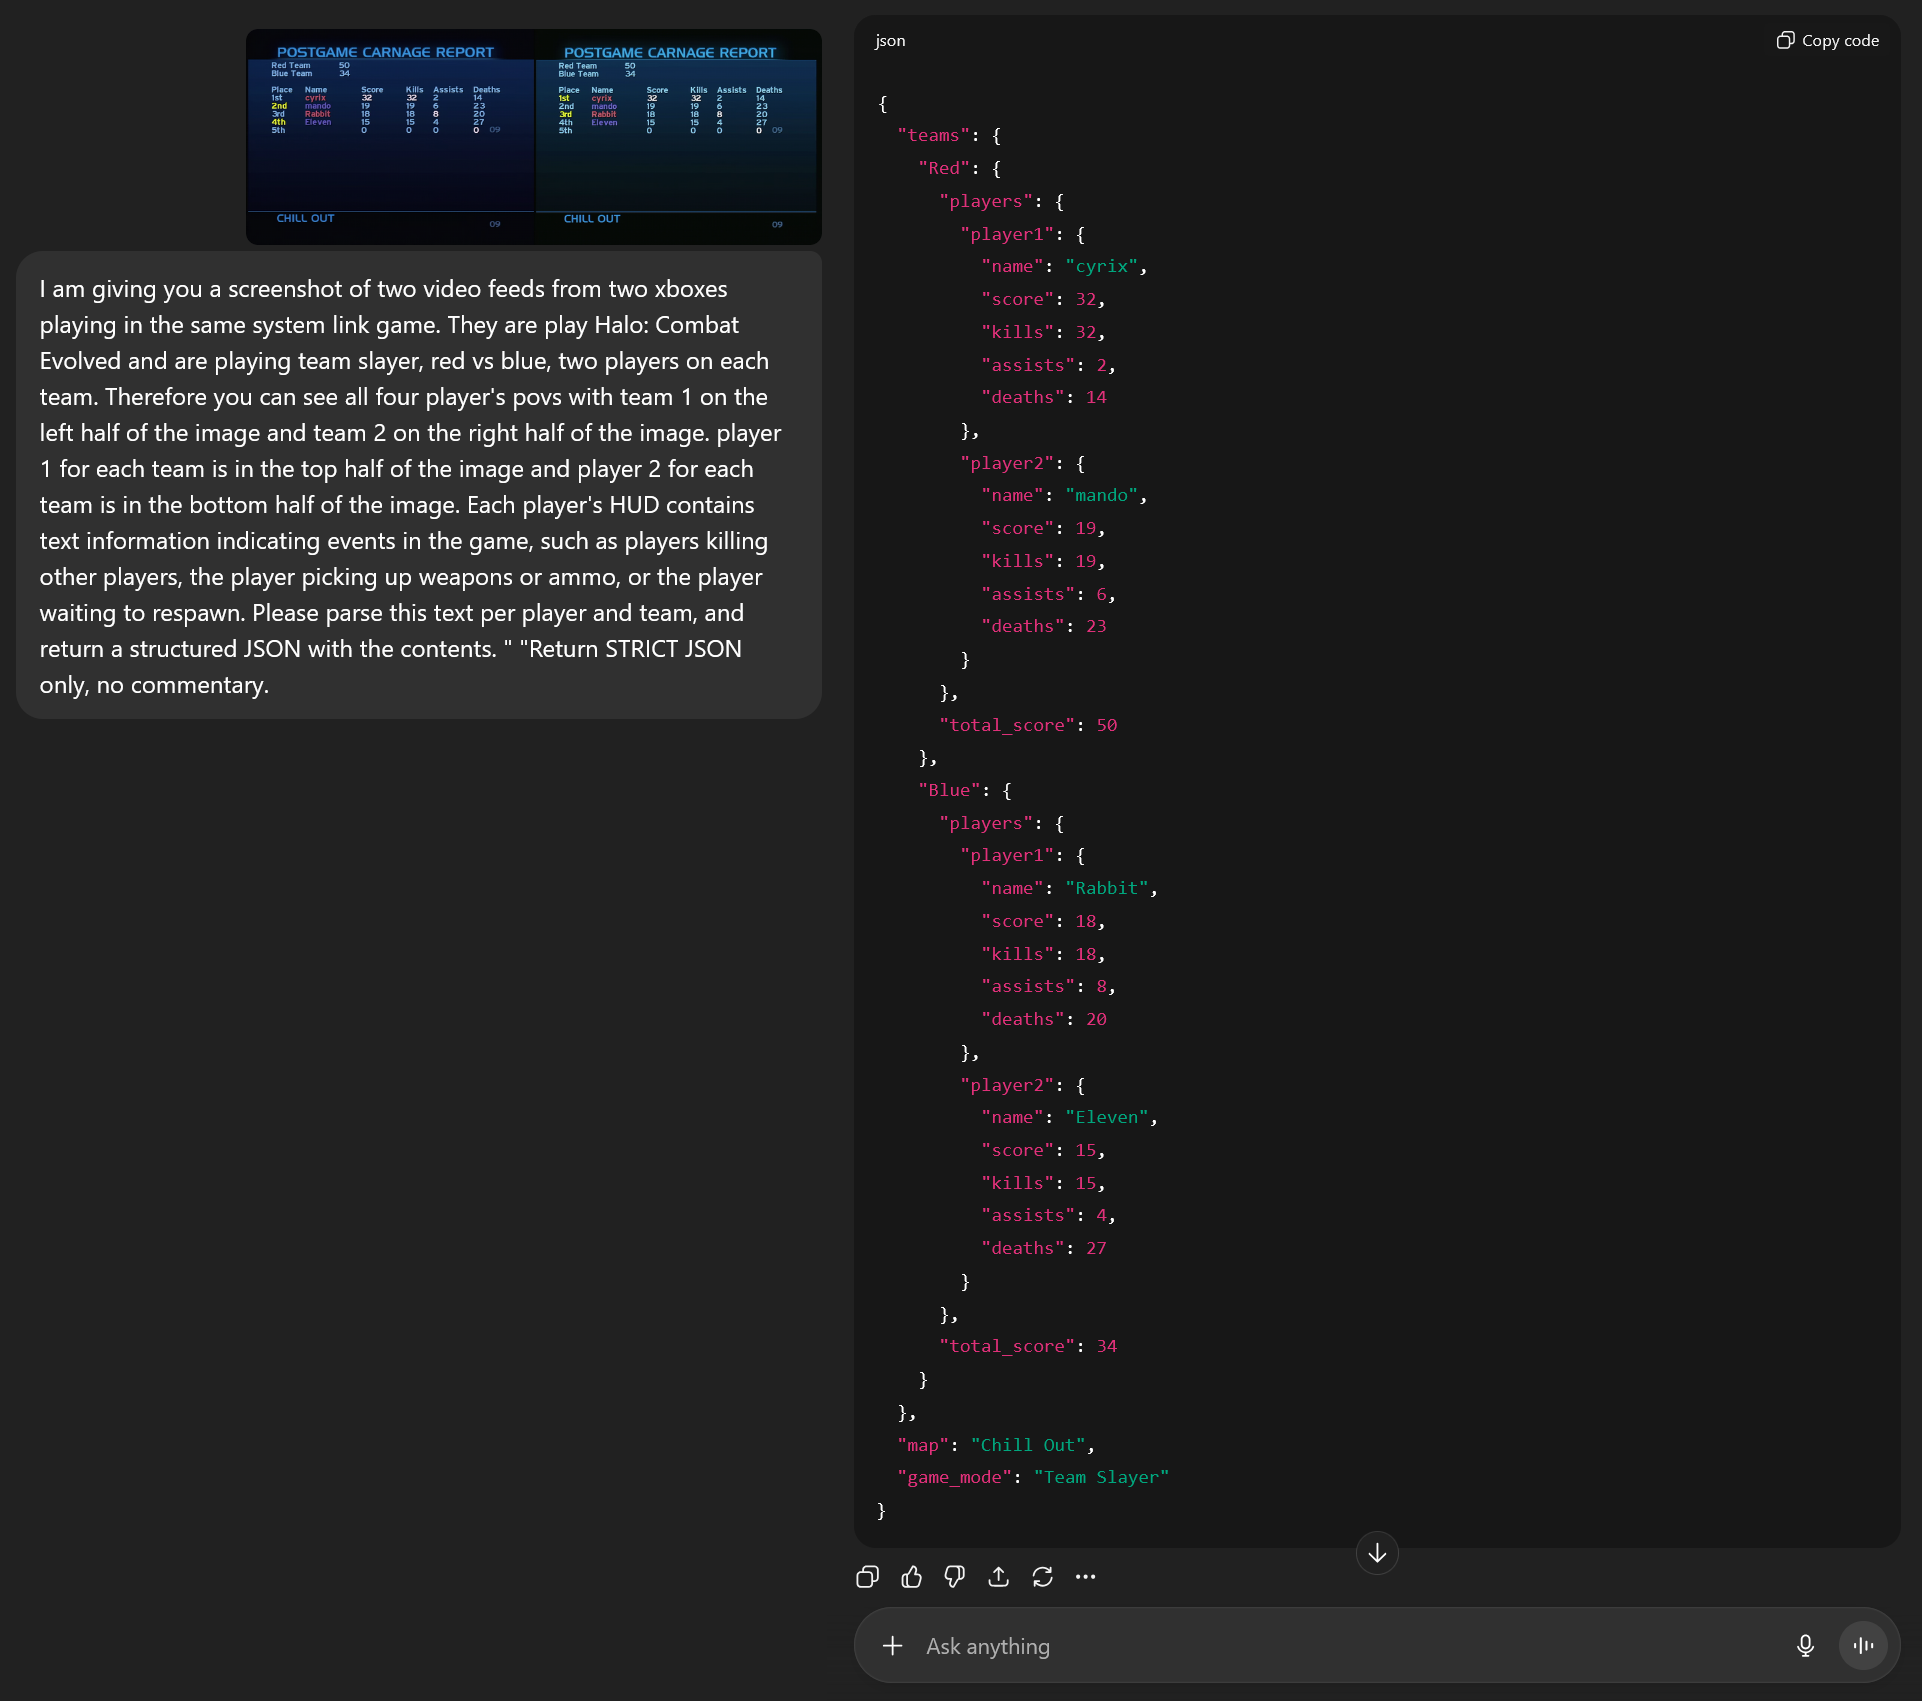Click the microphone dictation icon
Image resolution: width=1922 pixels, height=1701 pixels.
[1805, 1646]
